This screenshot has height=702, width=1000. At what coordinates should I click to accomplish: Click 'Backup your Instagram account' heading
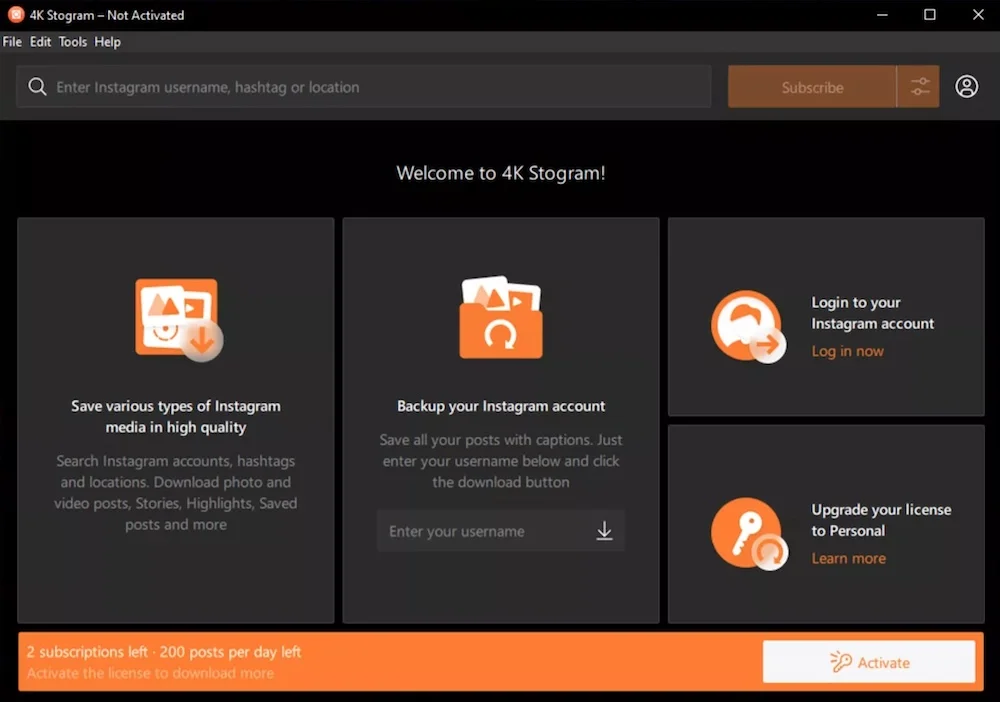[501, 406]
